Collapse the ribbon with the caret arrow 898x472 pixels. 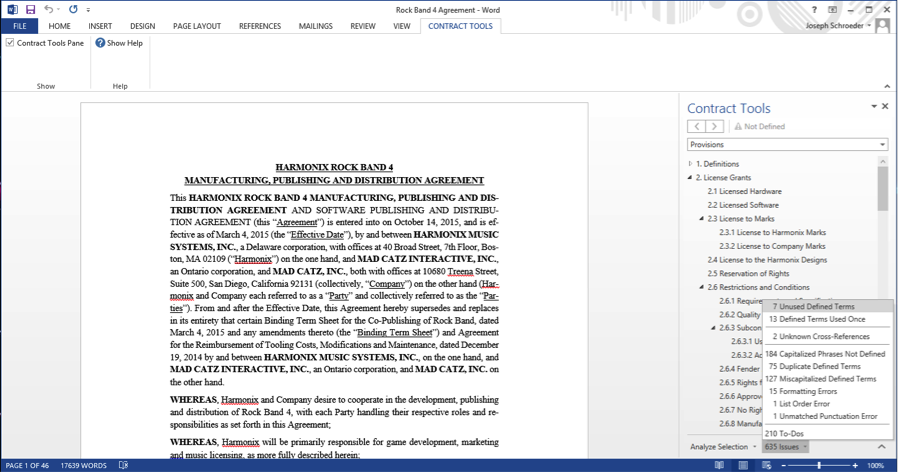(x=887, y=86)
